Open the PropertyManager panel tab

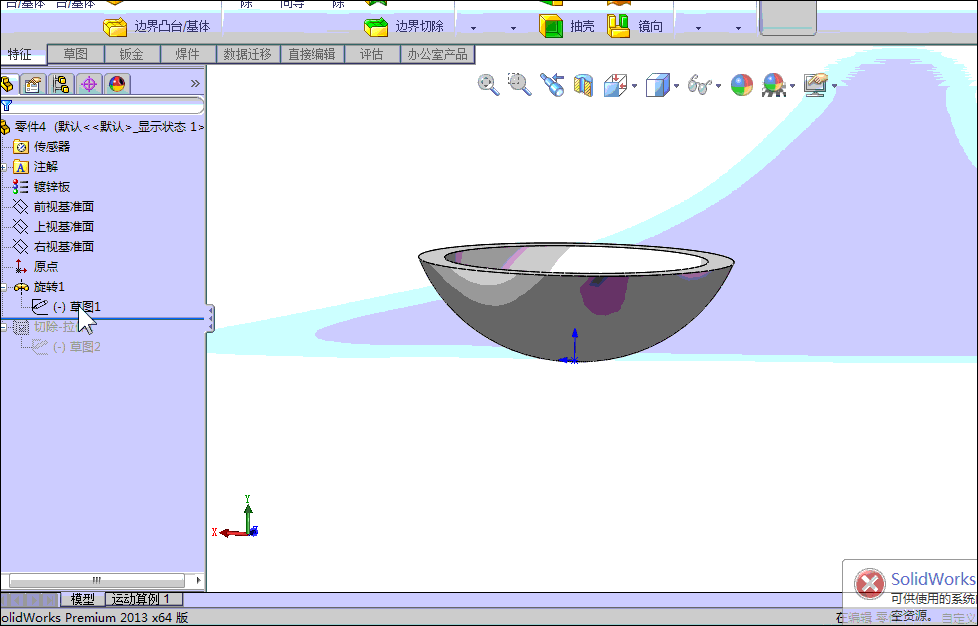coord(34,84)
